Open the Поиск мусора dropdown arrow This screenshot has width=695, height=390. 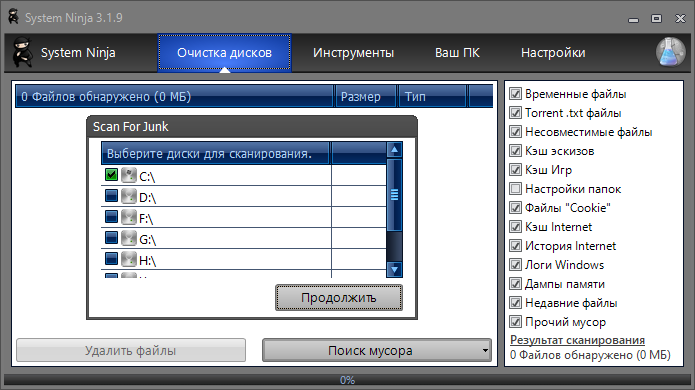click(x=485, y=351)
